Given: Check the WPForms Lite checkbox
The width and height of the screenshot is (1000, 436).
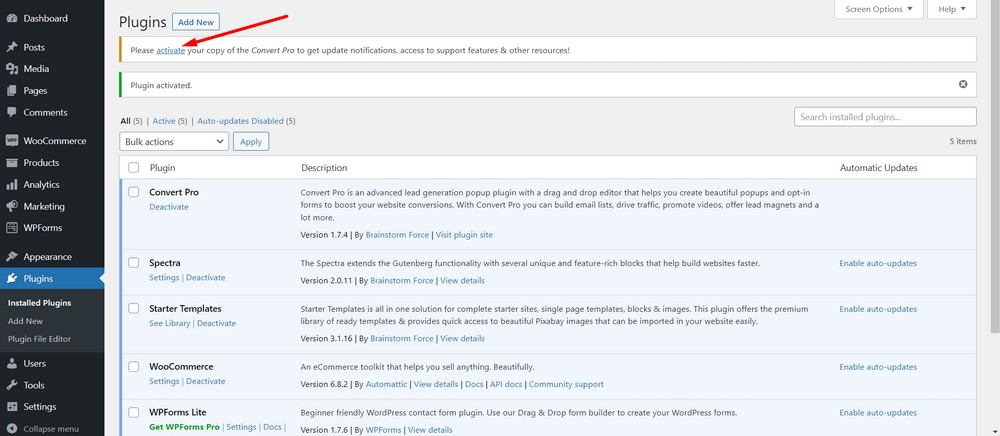Looking at the screenshot, I should pyautogui.click(x=133, y=412).
